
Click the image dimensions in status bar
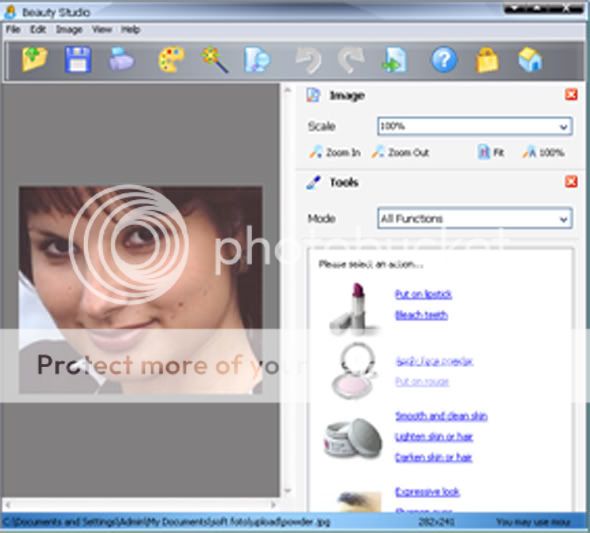[x=436, y=522]
